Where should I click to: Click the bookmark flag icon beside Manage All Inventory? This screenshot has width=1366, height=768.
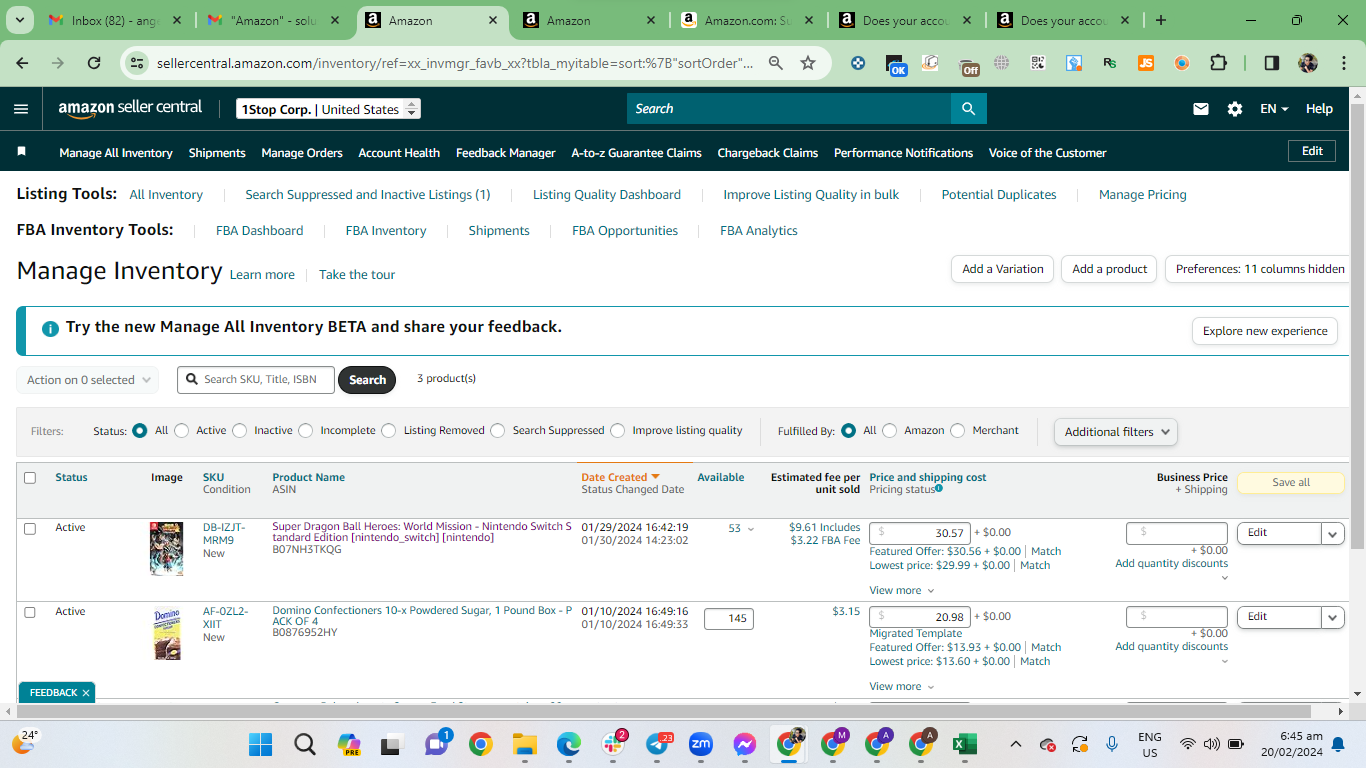tap(22, 152)
